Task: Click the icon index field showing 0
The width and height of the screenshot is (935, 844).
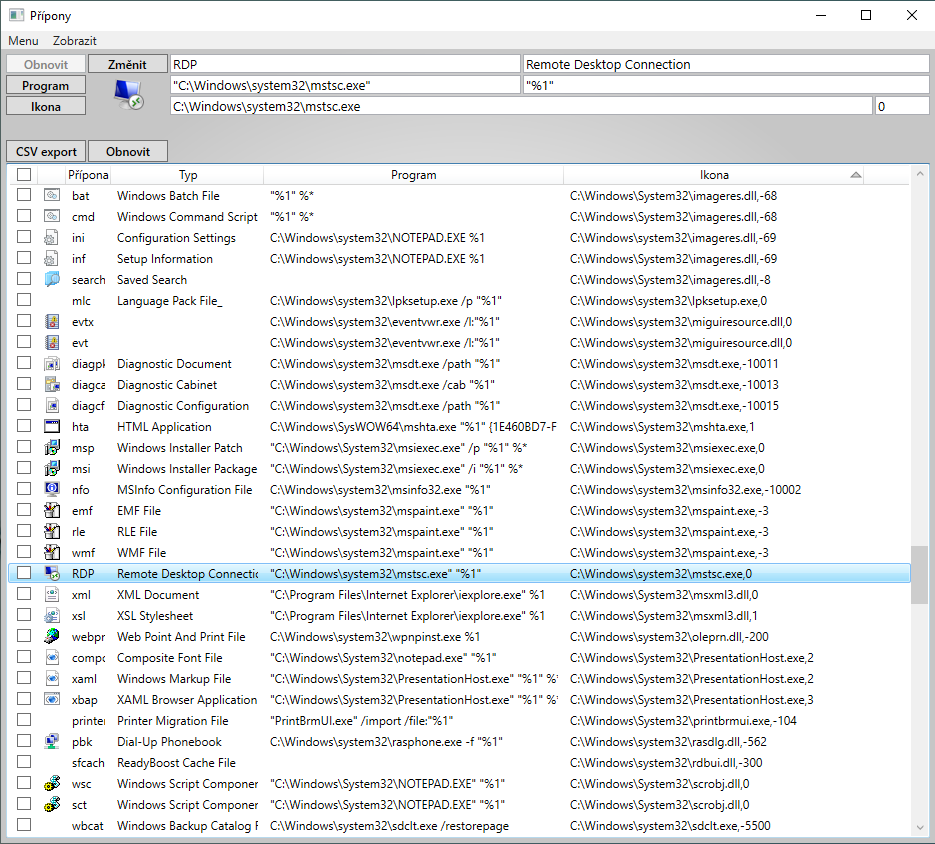Action: tap(902, 106)
